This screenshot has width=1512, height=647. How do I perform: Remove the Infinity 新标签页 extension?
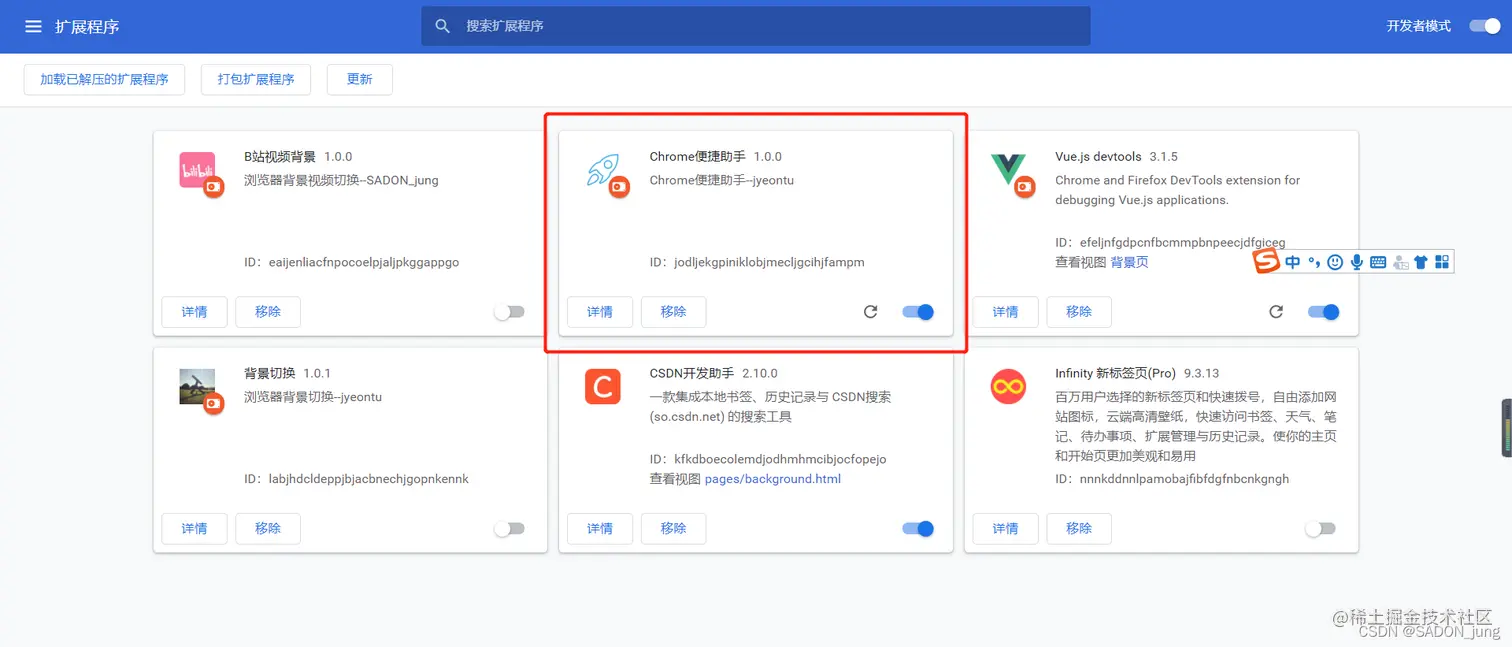(1079, 528)
